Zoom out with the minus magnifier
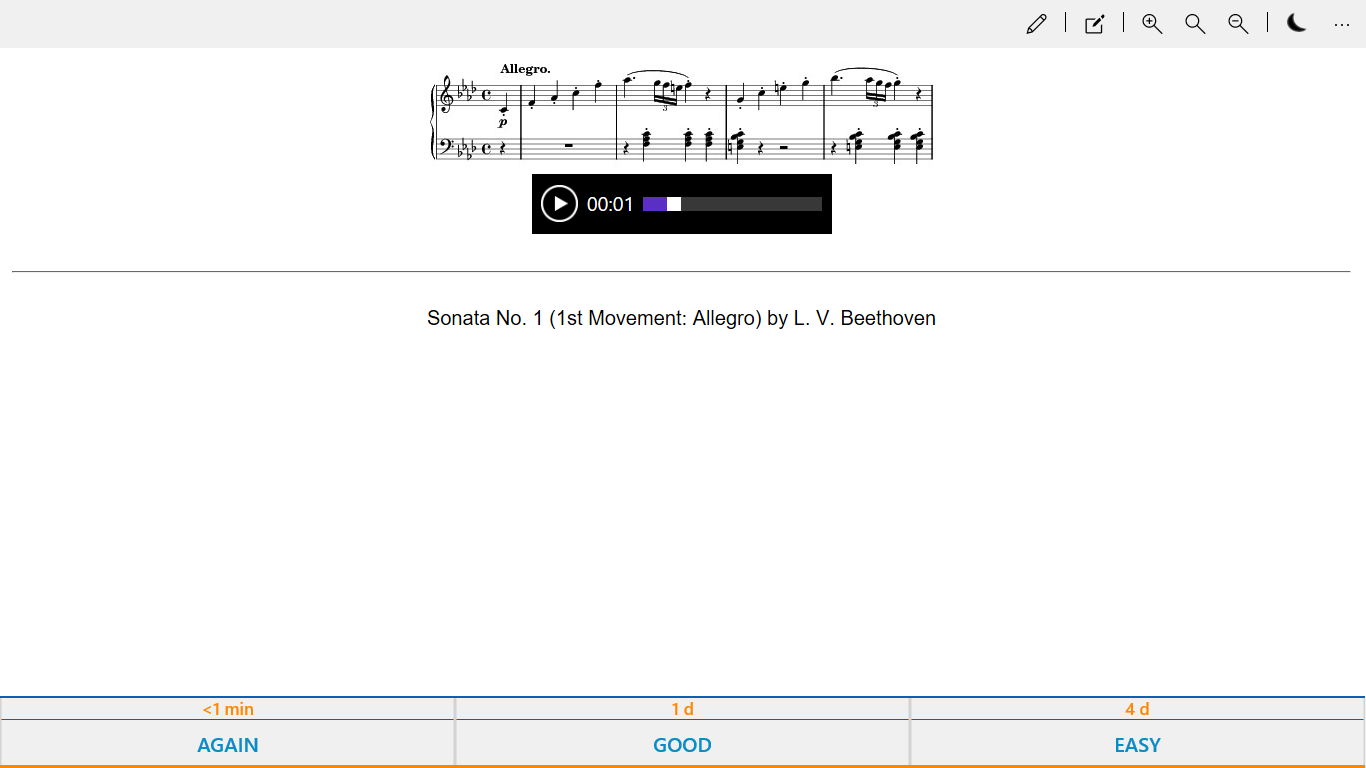Screen dimensions: 1366x768 (x=1238, y=24)
